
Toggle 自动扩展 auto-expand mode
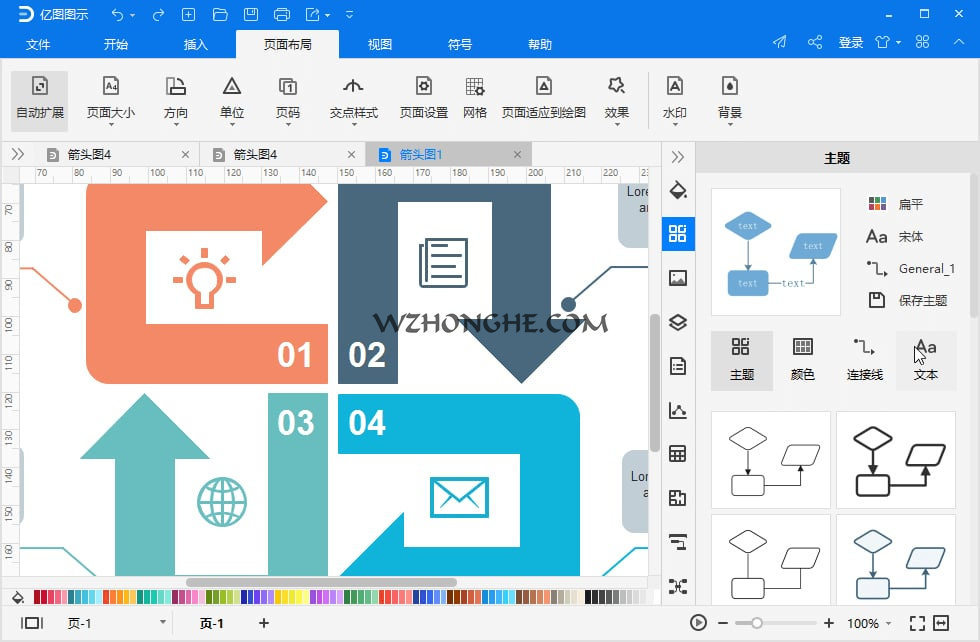[x=39, y=100]
